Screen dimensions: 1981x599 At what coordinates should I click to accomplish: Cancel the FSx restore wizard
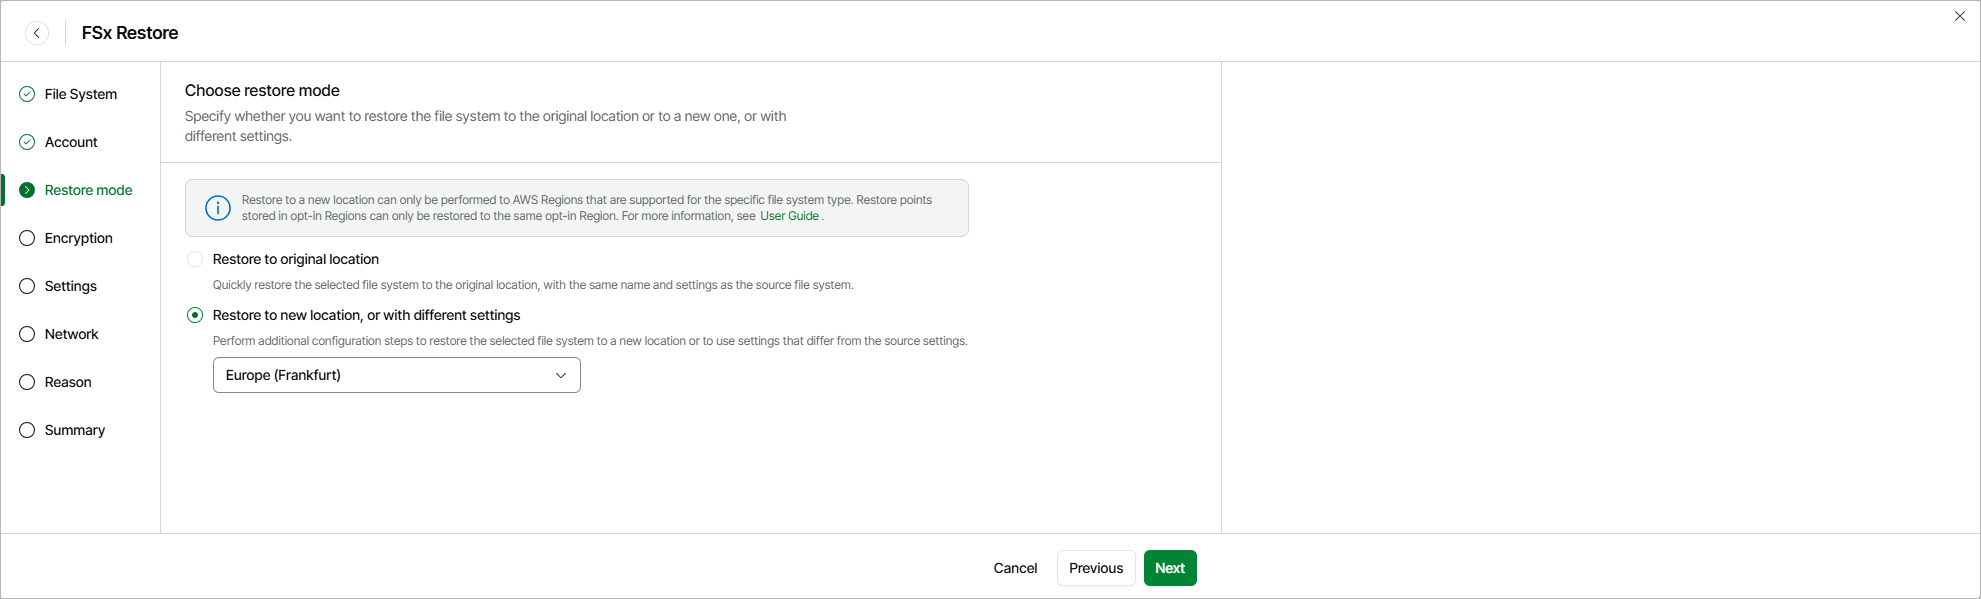[1015, 568]
